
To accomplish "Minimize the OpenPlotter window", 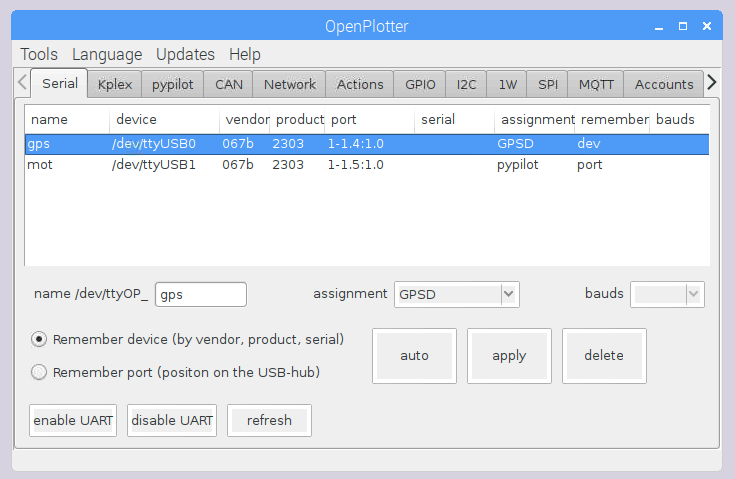I will 659,27.
